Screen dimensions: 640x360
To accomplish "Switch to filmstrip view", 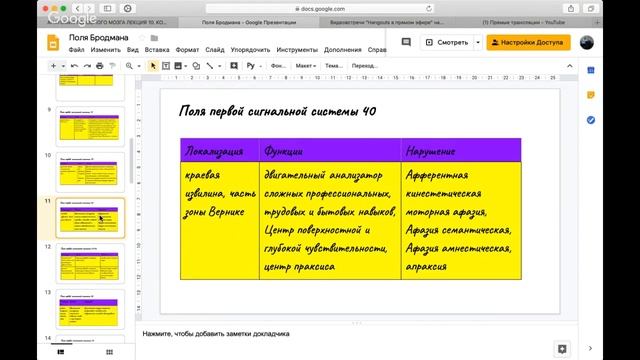I will click(61, 352).
